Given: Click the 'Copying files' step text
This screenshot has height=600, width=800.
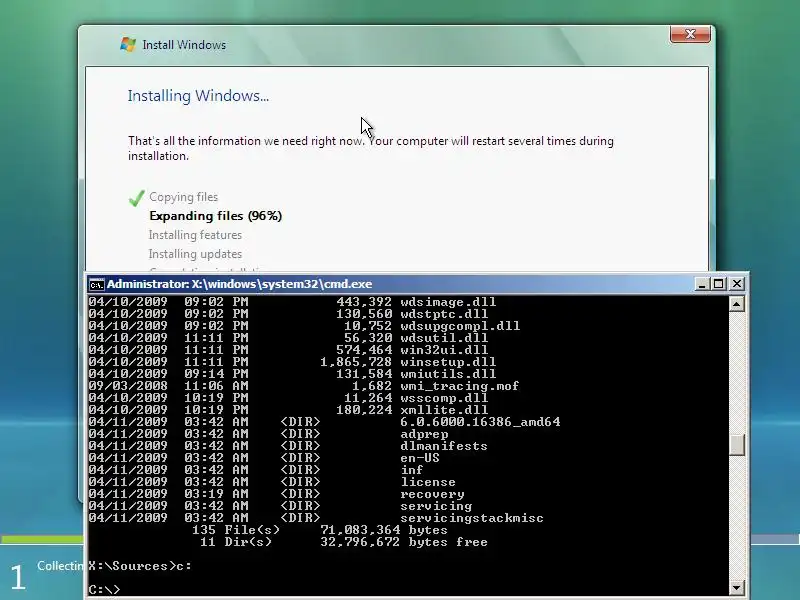Looking at the screenshot, I should click(x=184, y=197).
